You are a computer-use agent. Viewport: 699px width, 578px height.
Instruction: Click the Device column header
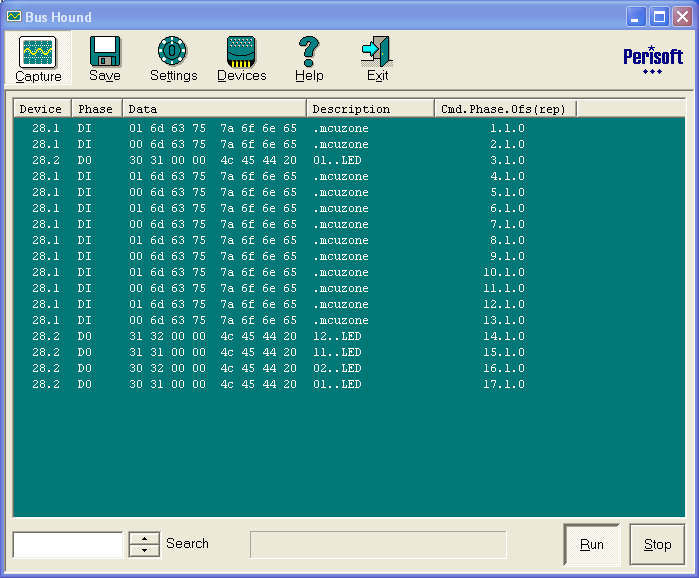42,109
